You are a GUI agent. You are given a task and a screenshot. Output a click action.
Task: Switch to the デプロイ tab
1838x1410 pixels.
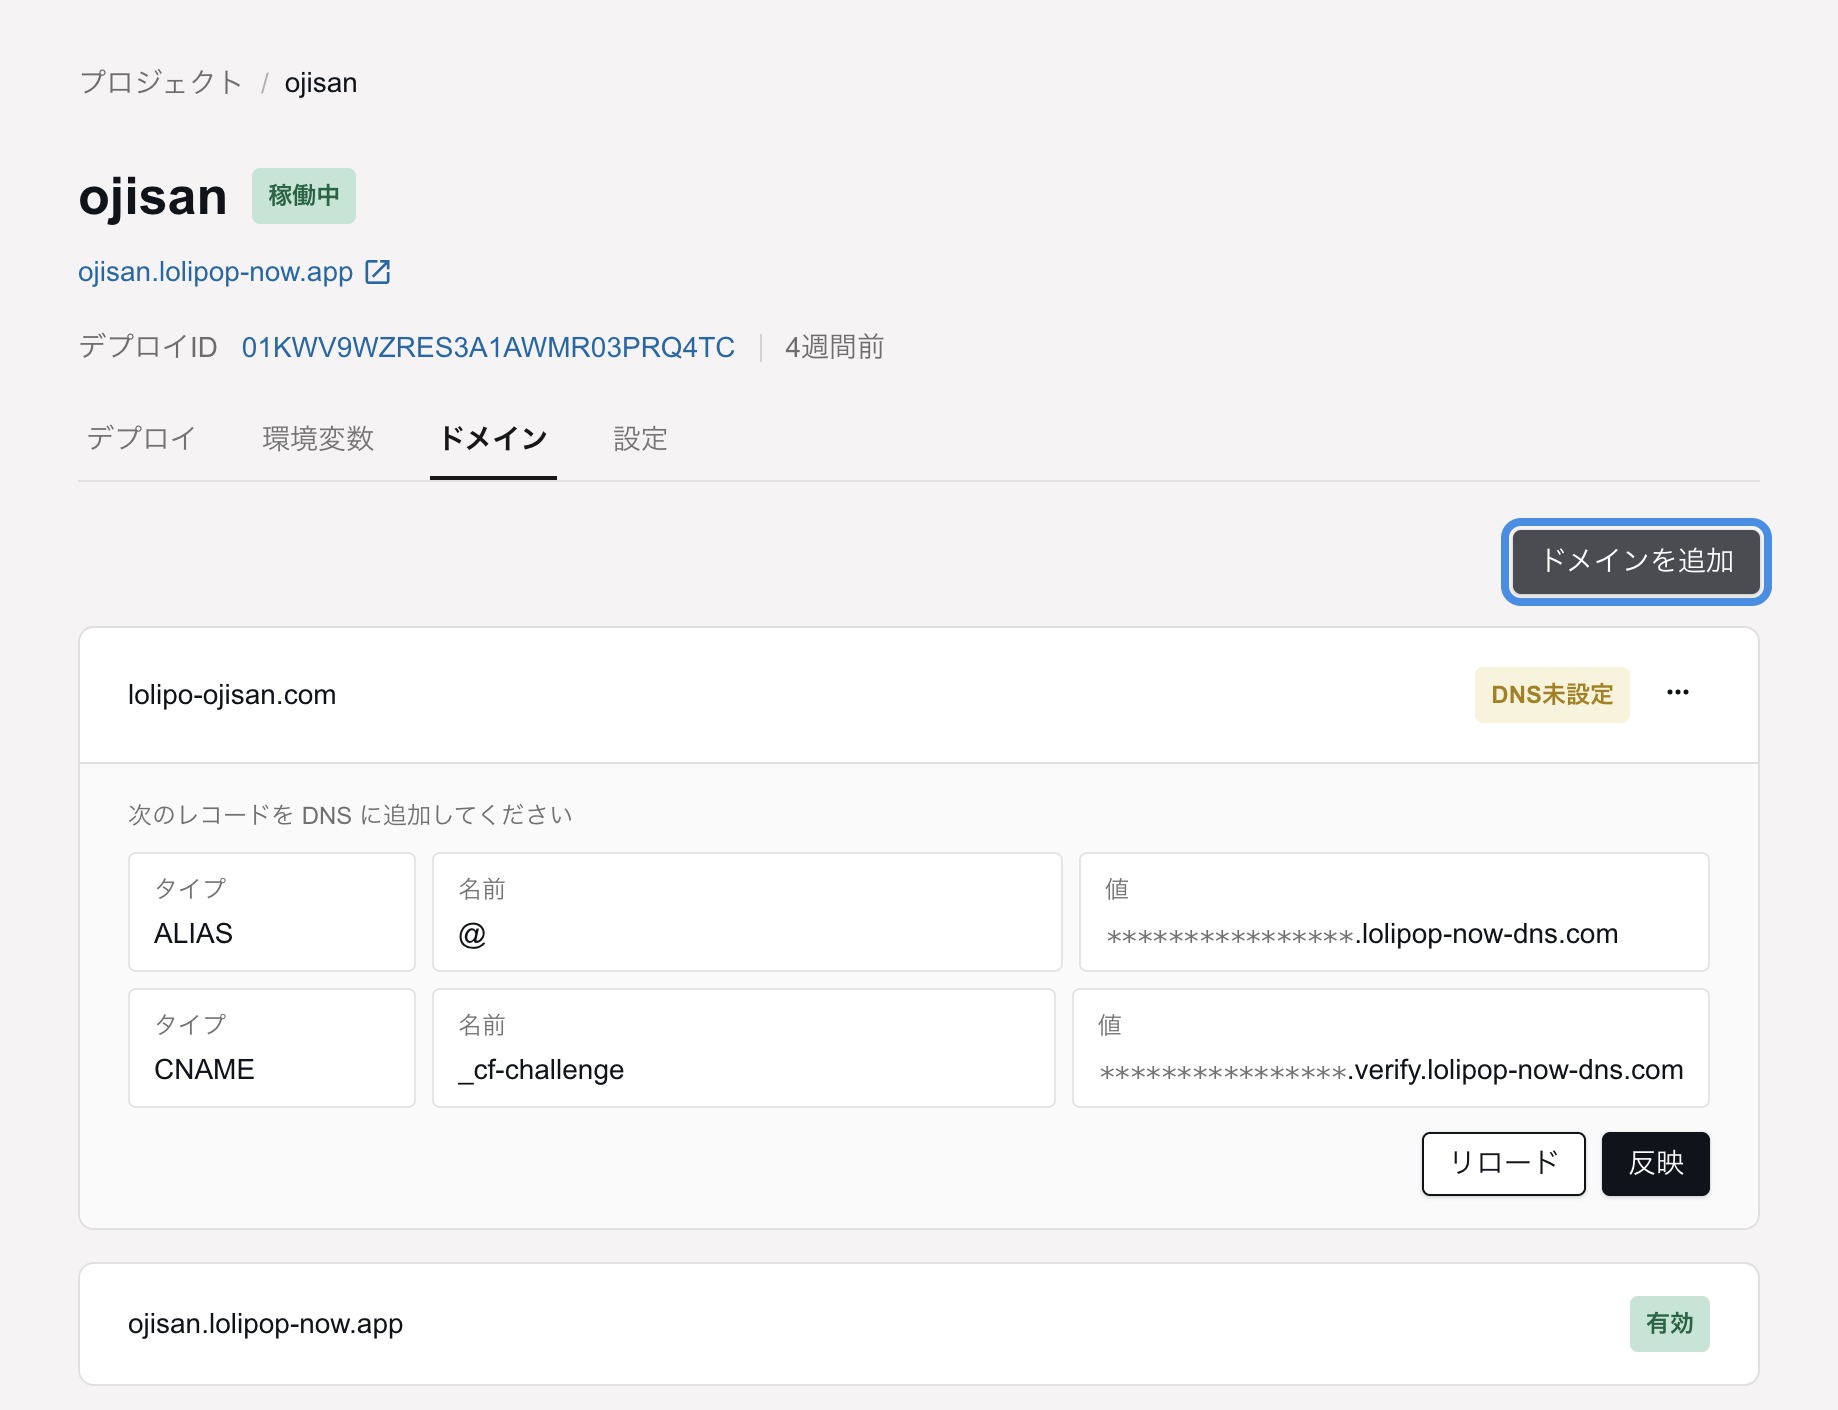click(x=141, y=438)
